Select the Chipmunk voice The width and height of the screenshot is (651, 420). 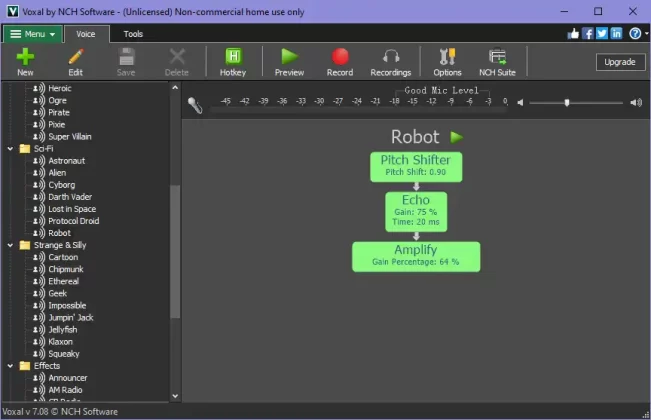coord(66,269)
